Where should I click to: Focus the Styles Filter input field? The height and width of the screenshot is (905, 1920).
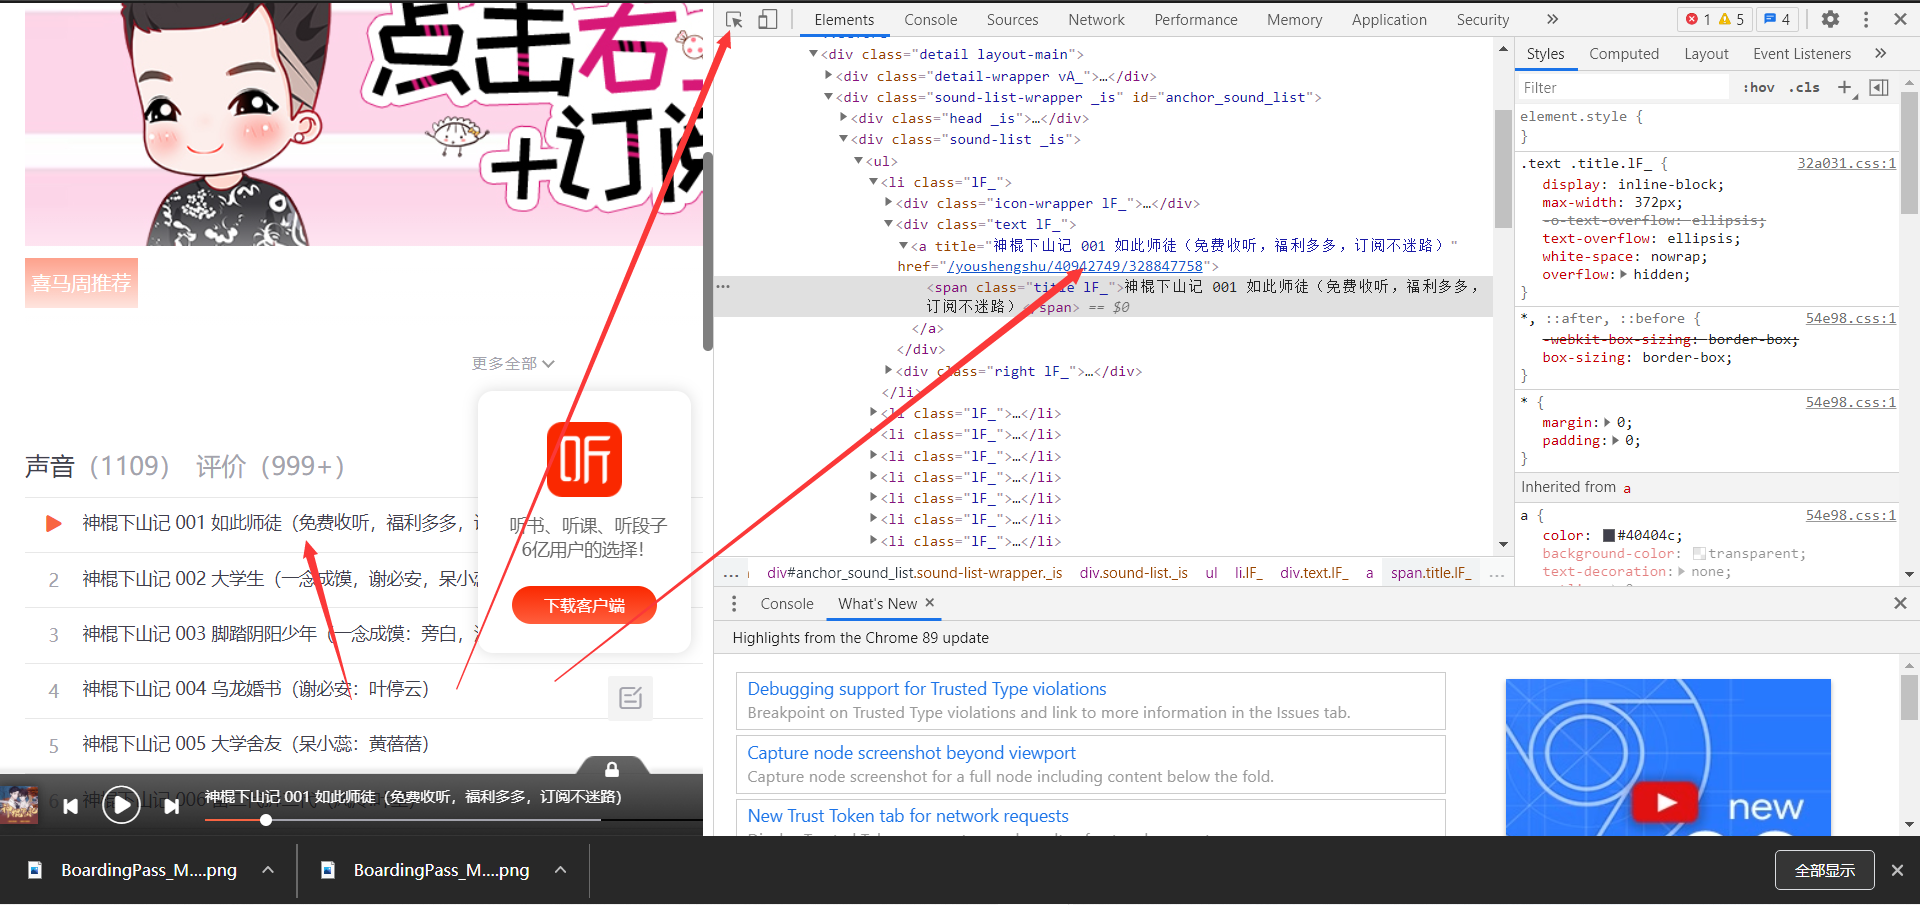point(1624,87)
